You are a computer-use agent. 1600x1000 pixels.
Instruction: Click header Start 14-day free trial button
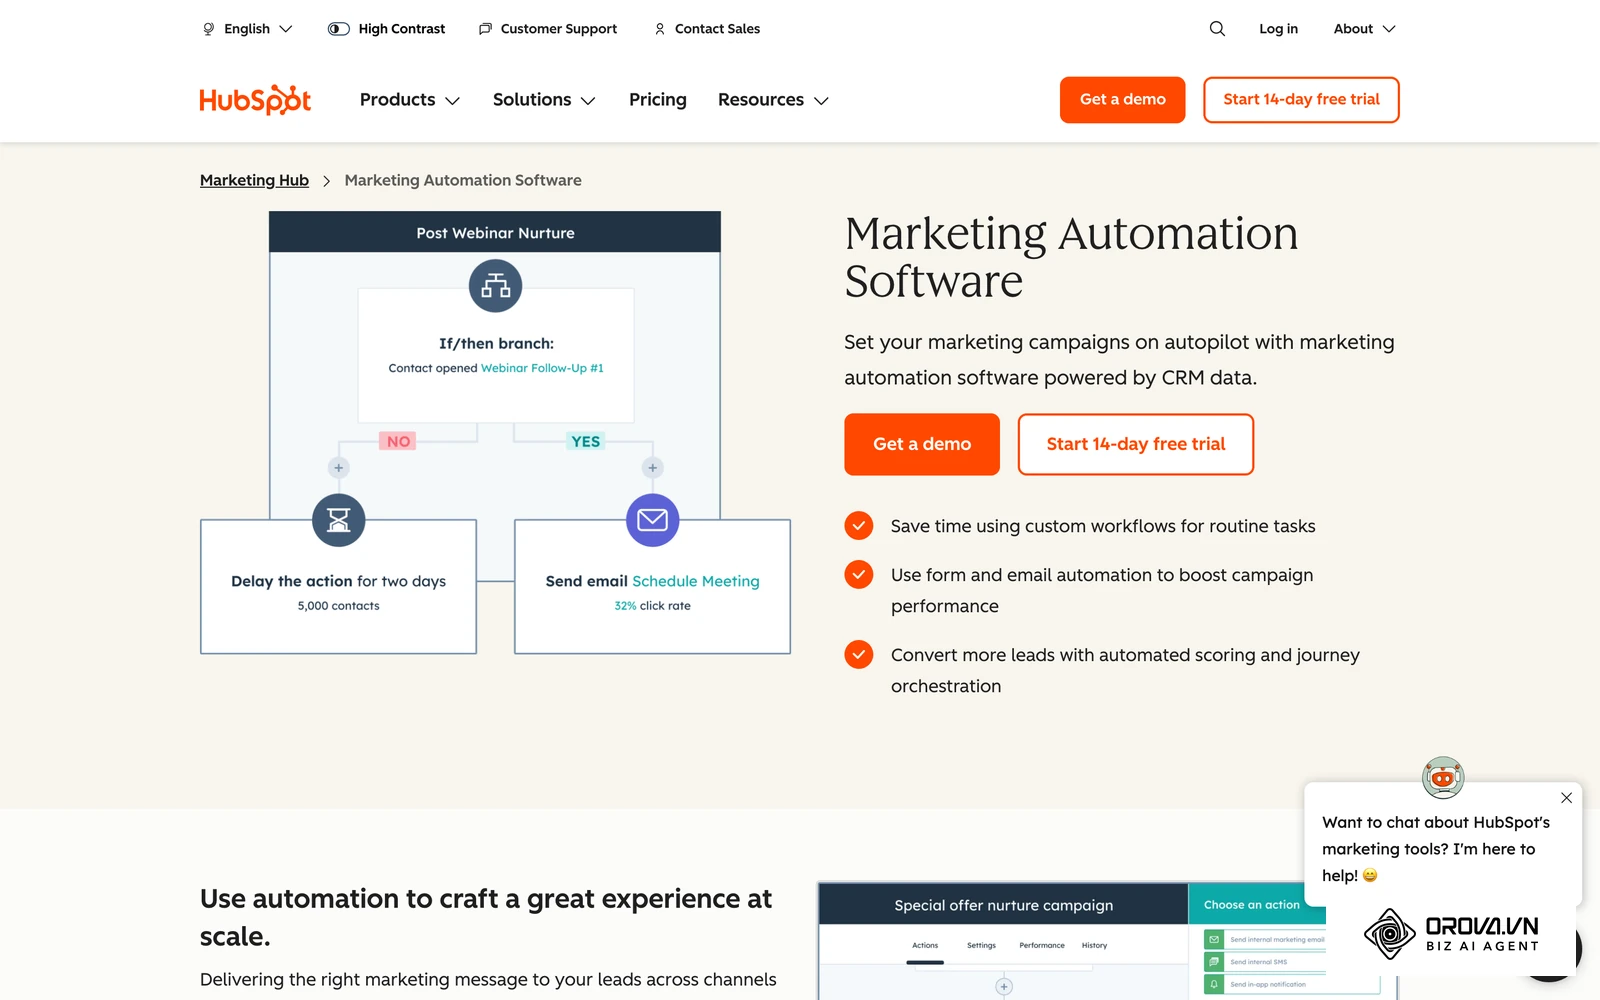[1301, 100]
